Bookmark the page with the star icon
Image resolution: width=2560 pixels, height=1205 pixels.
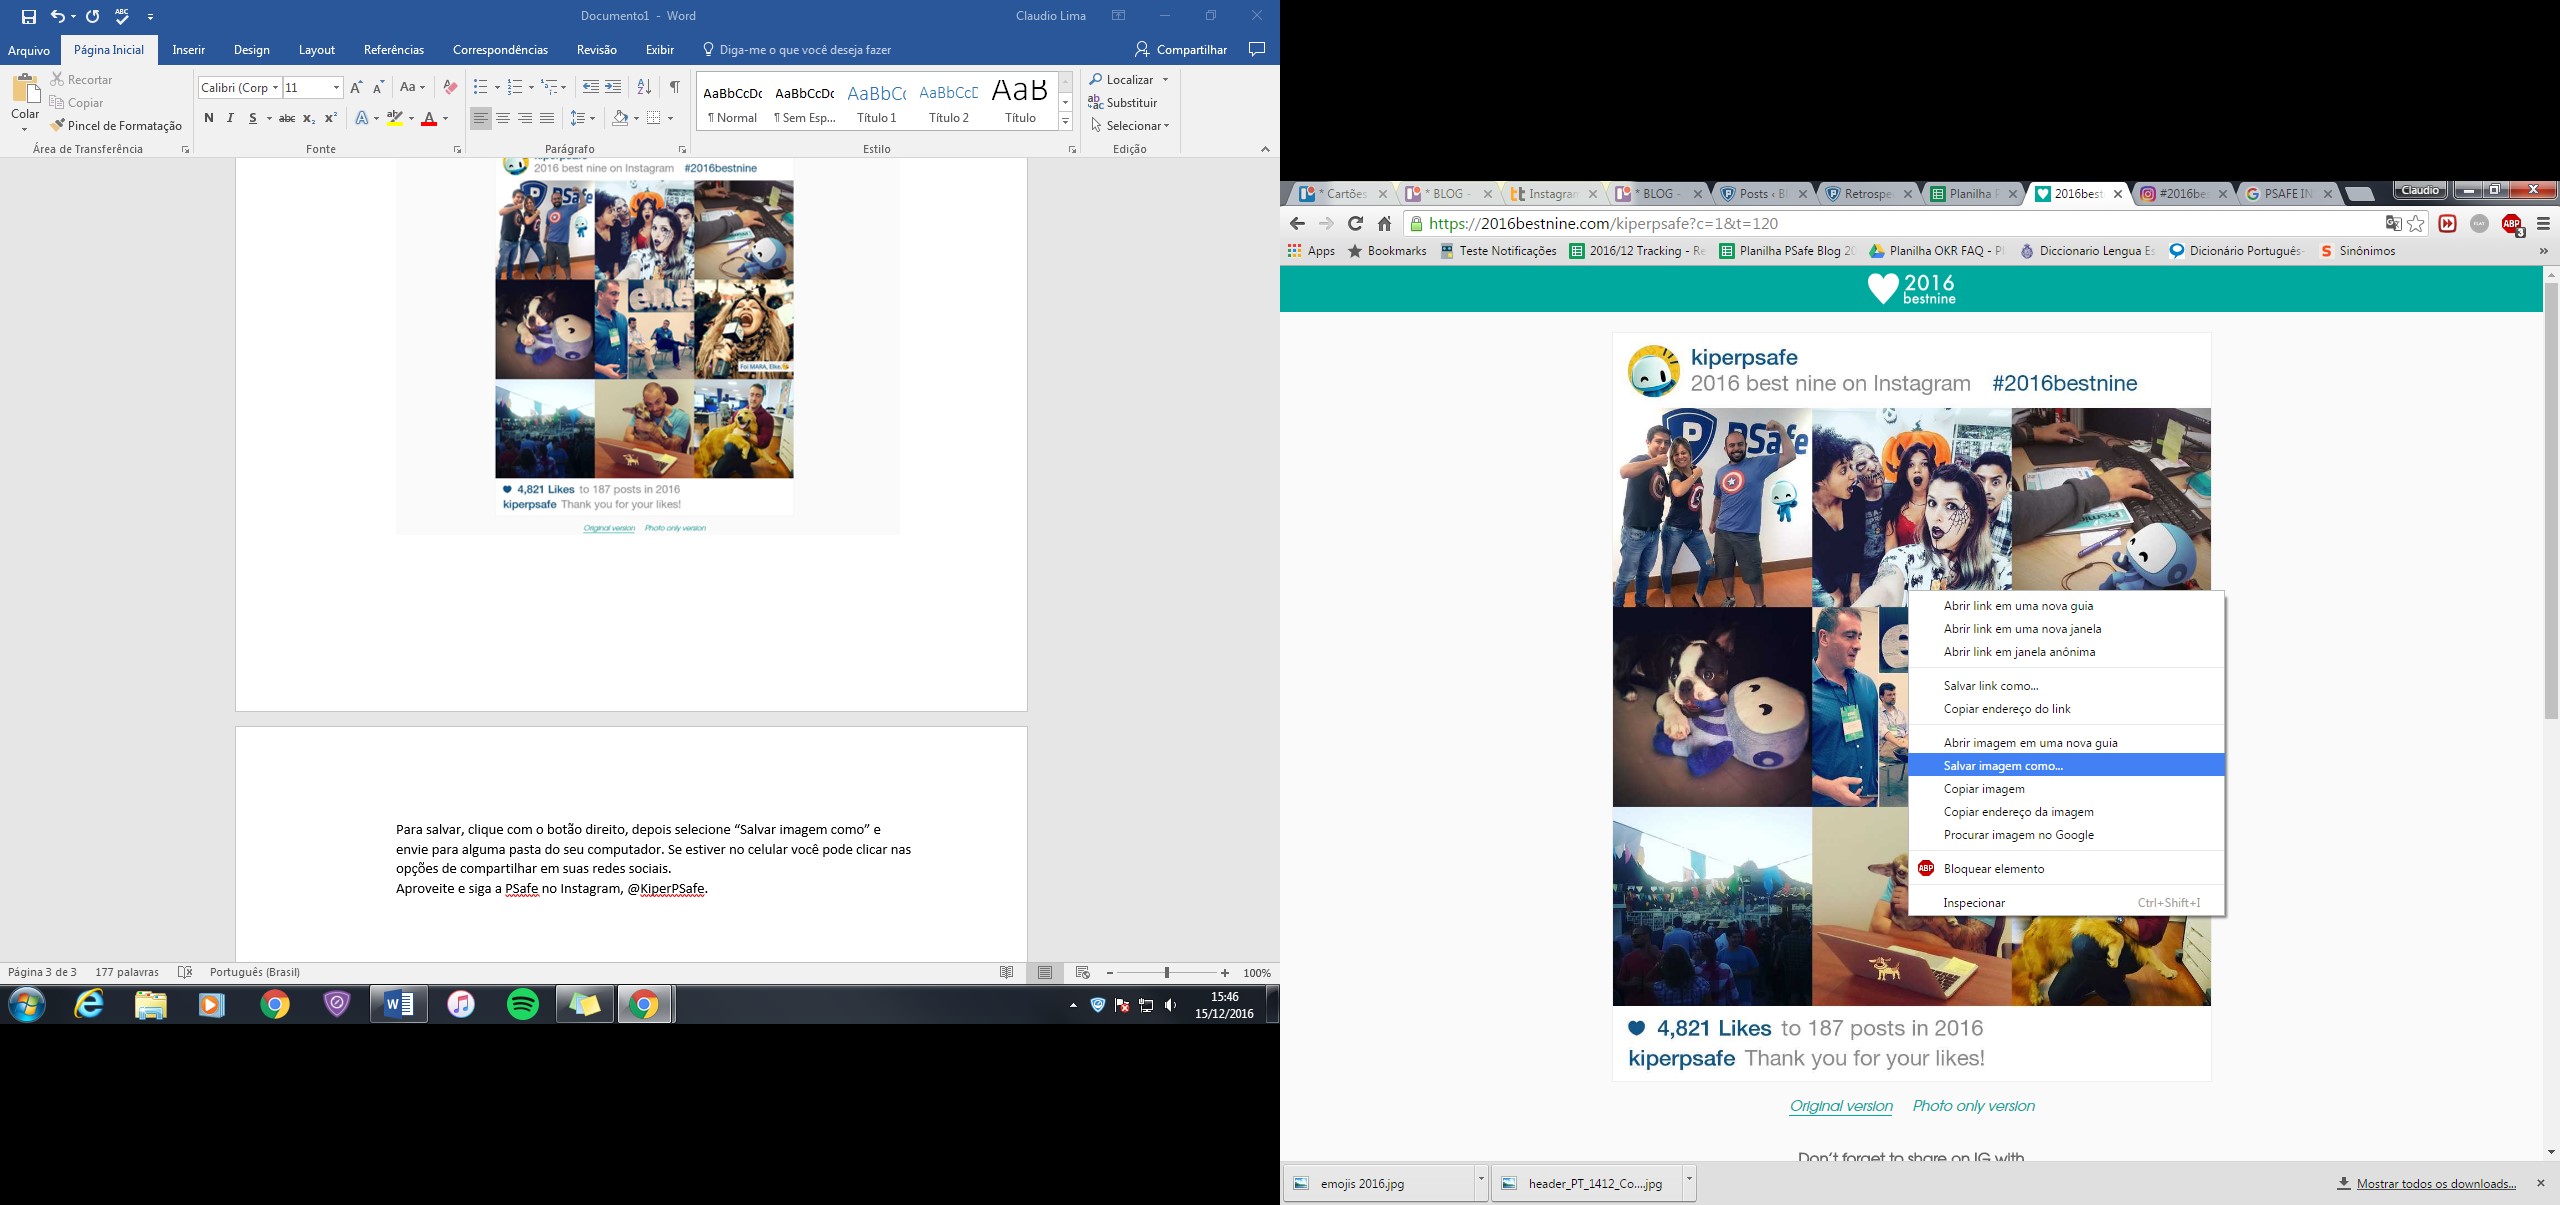point(2416,224)
